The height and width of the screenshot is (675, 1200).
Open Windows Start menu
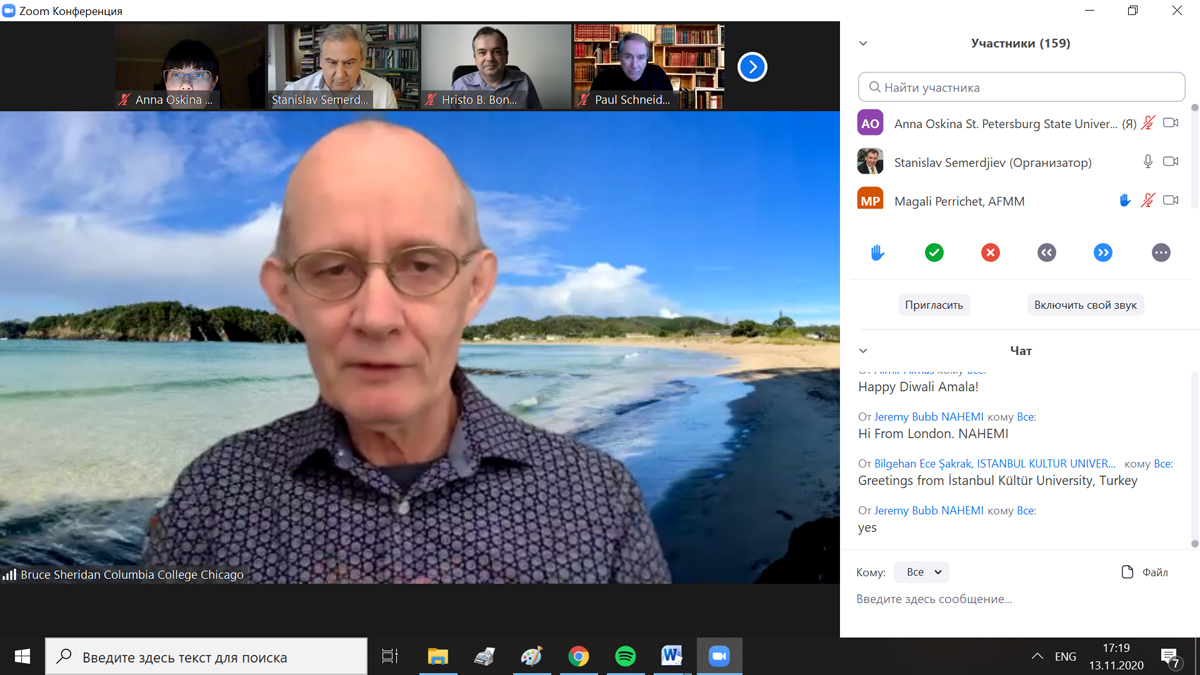pos(22,656)
